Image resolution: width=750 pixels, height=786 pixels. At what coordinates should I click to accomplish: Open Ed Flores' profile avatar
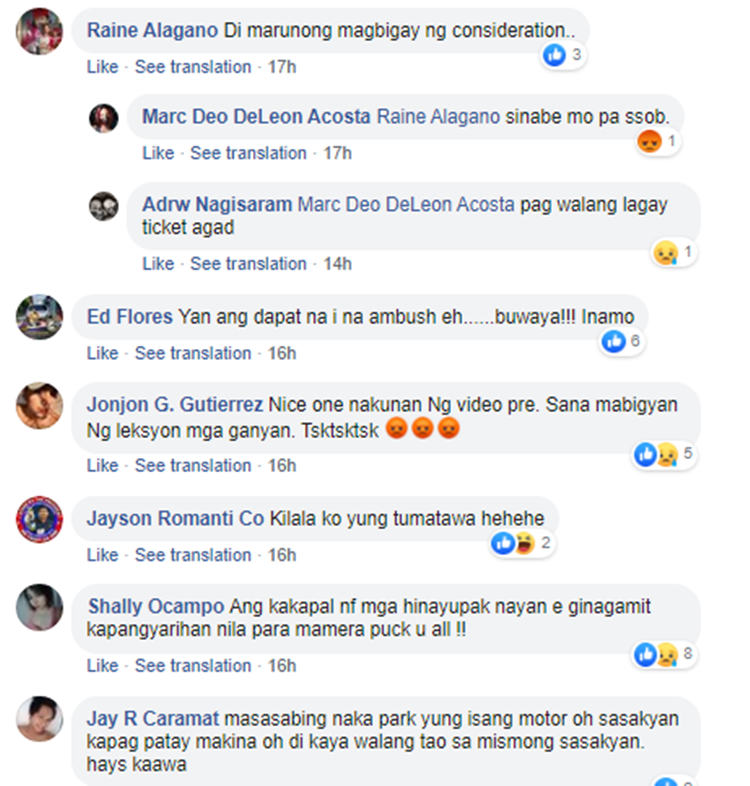(x=40, y=317)
